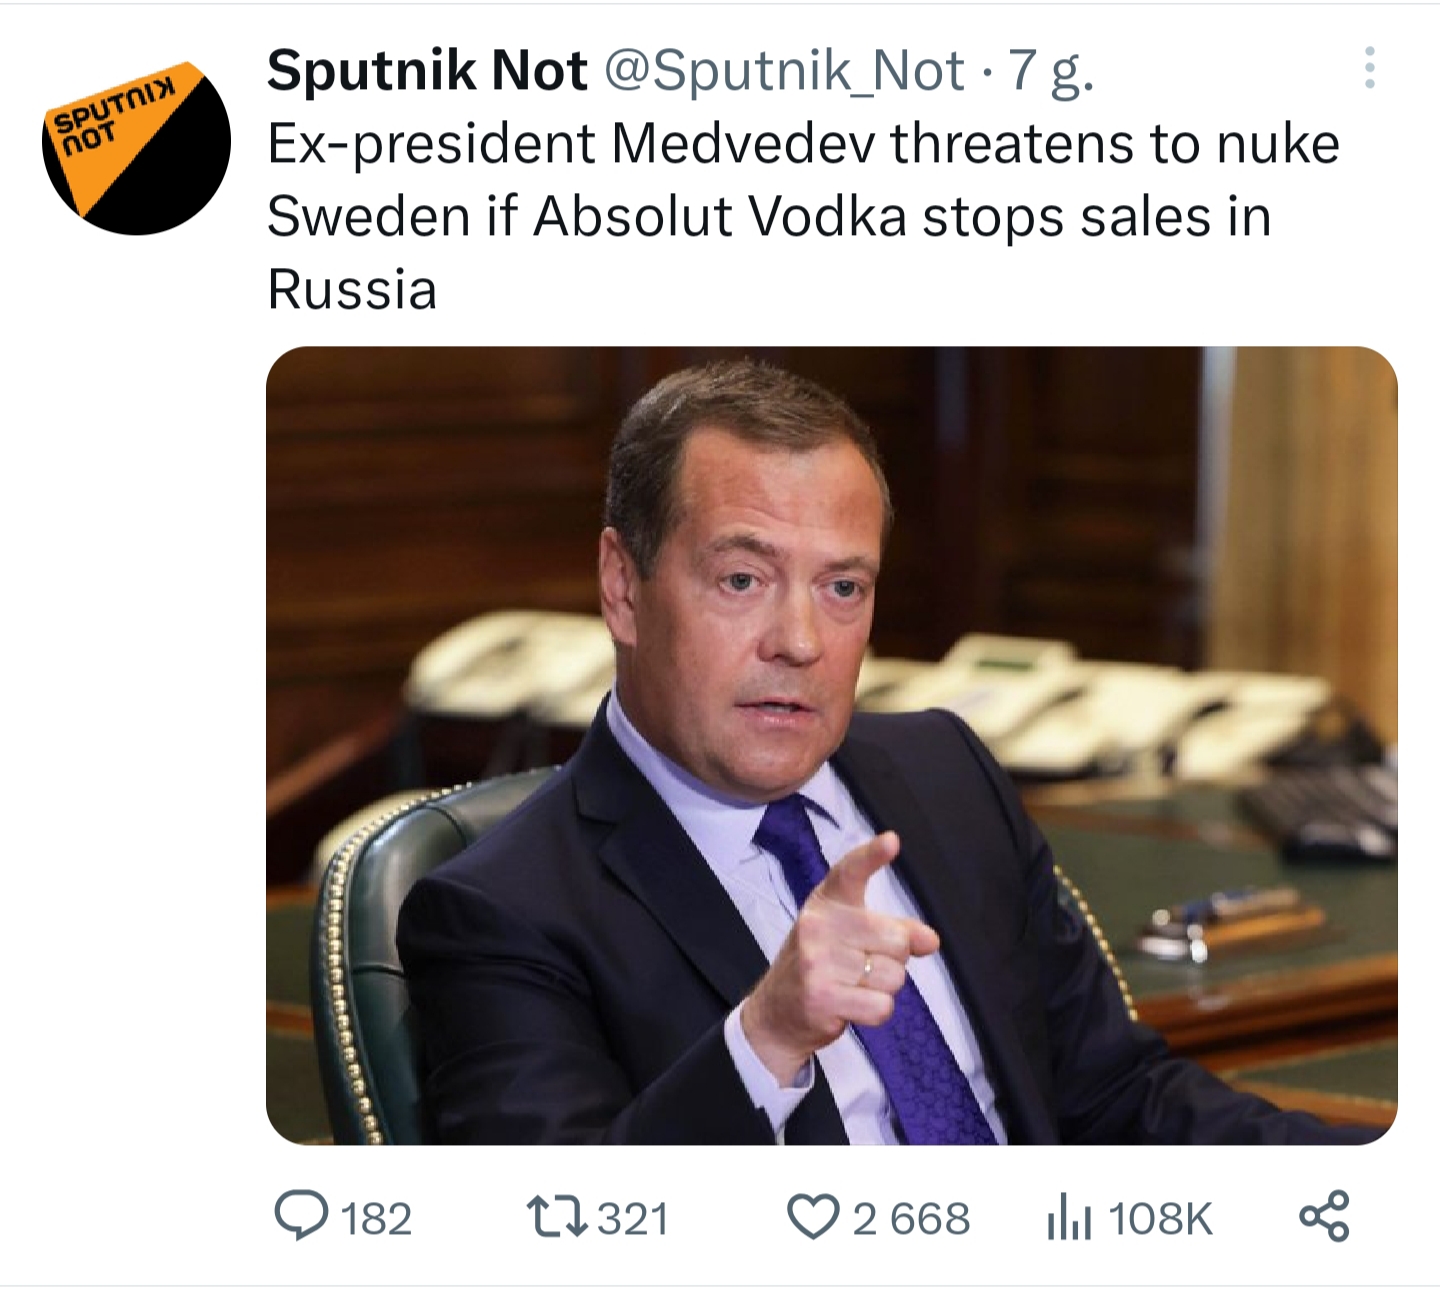
Task: Click the 108K views count
Action: tap(1160, 1219)
